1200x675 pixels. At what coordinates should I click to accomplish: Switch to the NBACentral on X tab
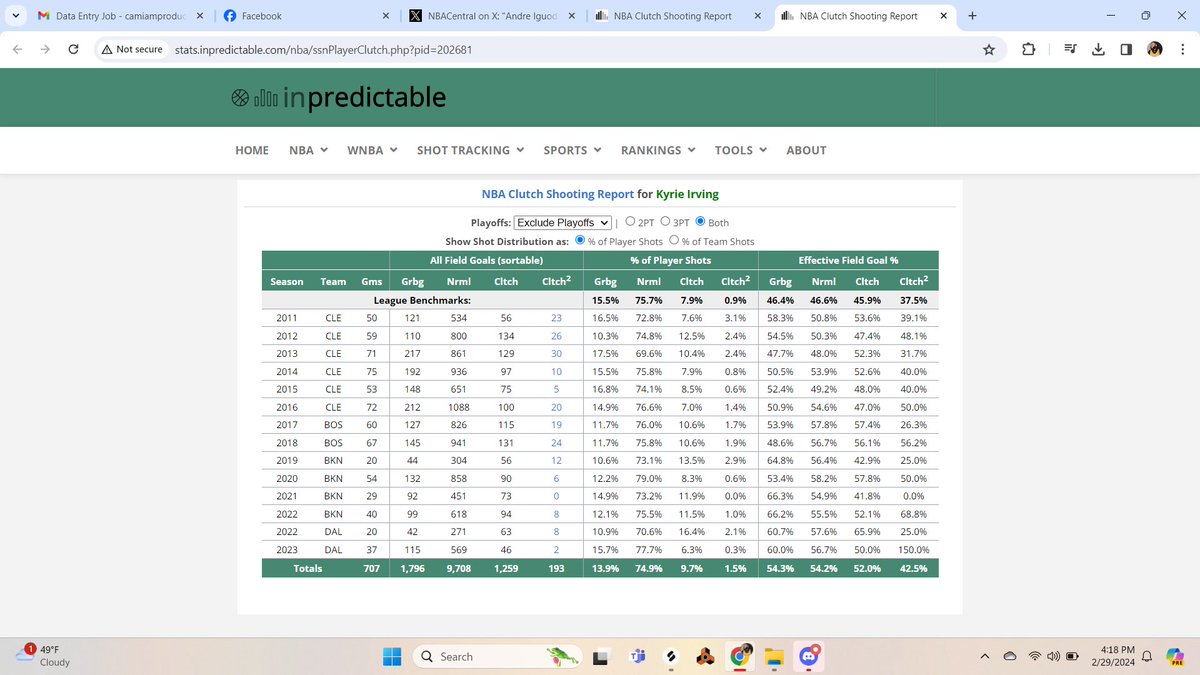[x=490, y=16]
